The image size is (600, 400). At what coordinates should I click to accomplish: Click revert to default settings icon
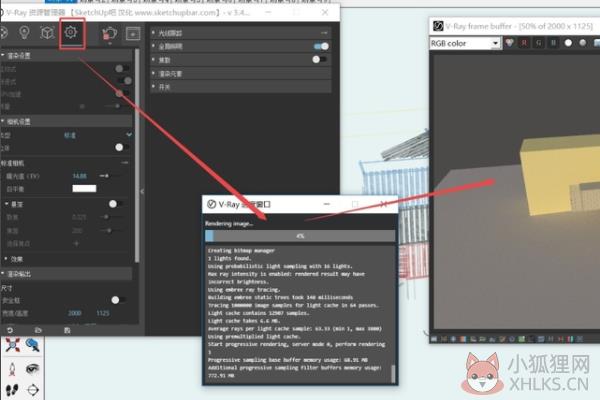(x=10, y=330)
